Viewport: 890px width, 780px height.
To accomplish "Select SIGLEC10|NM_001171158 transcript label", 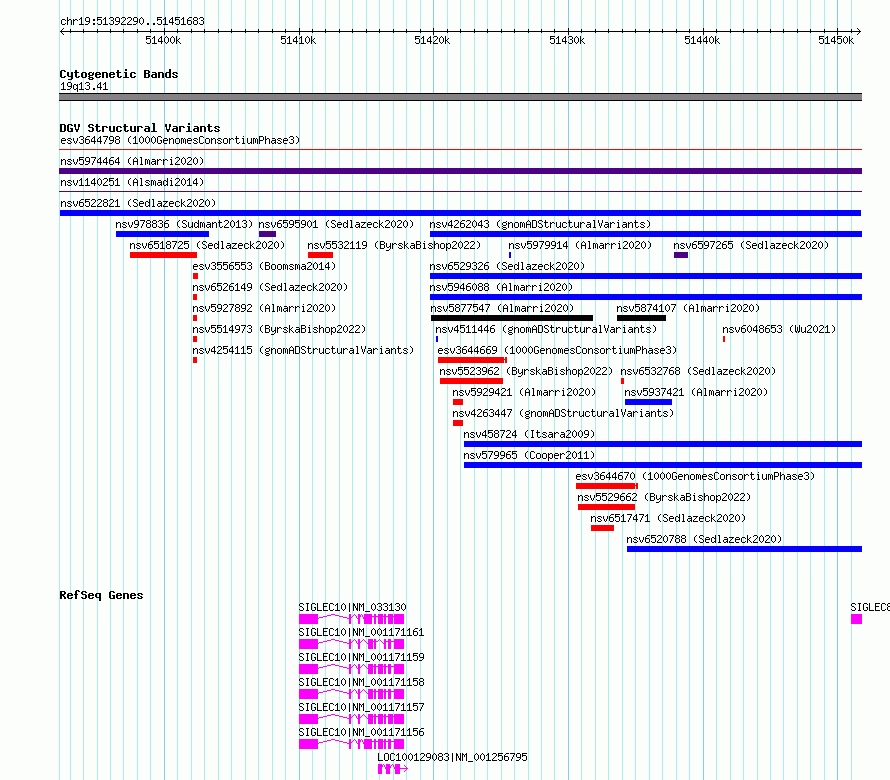I will coord(362,682).
